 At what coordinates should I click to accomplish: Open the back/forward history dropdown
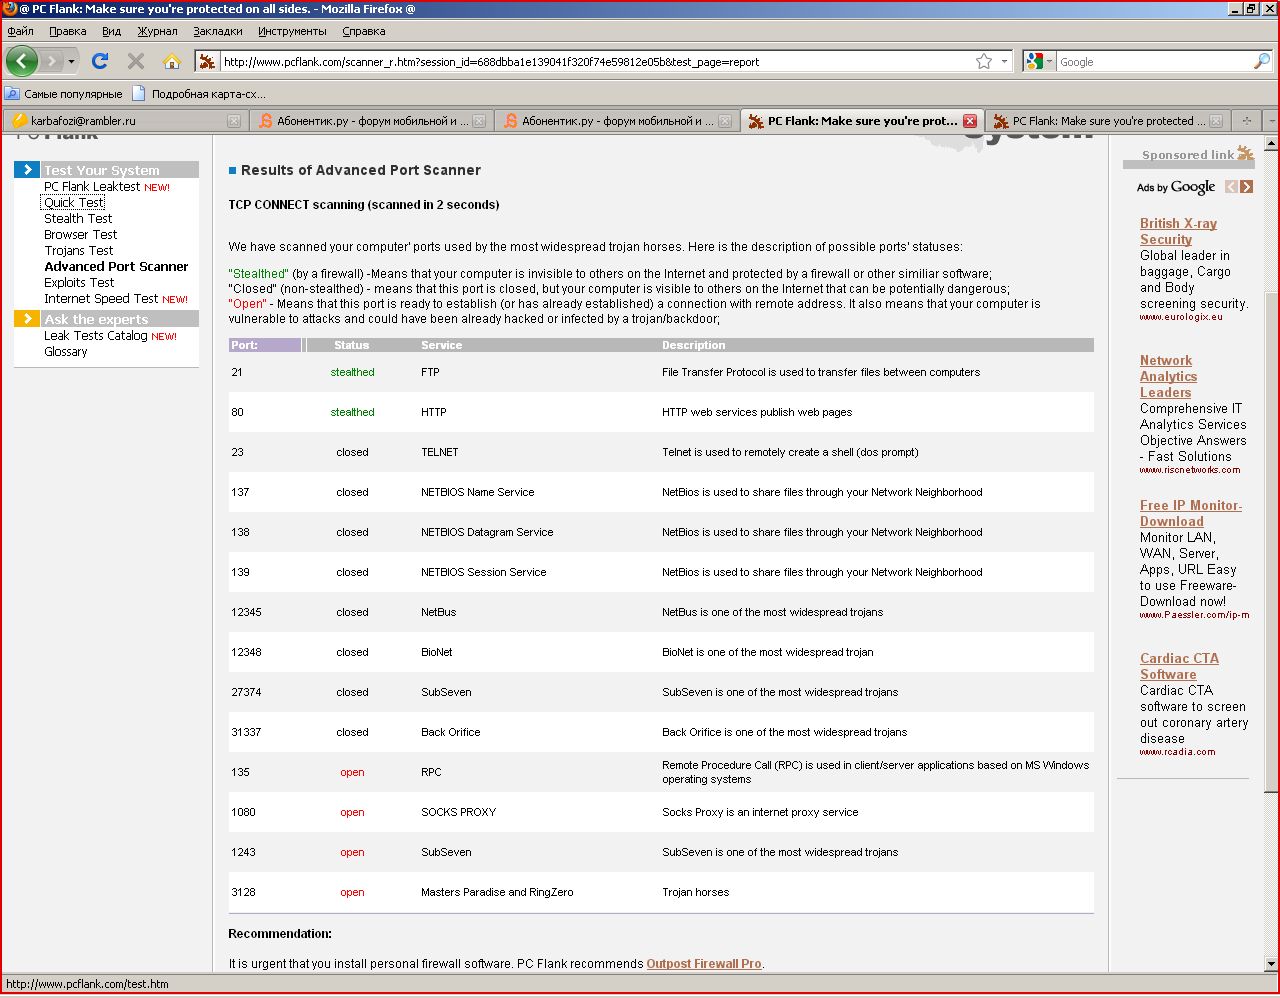point(71,61)
